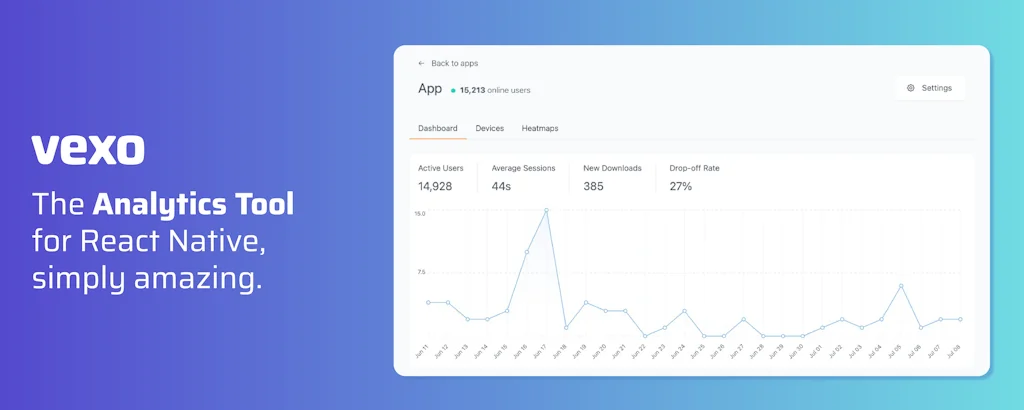Select the Jun 11 data point

428,302
